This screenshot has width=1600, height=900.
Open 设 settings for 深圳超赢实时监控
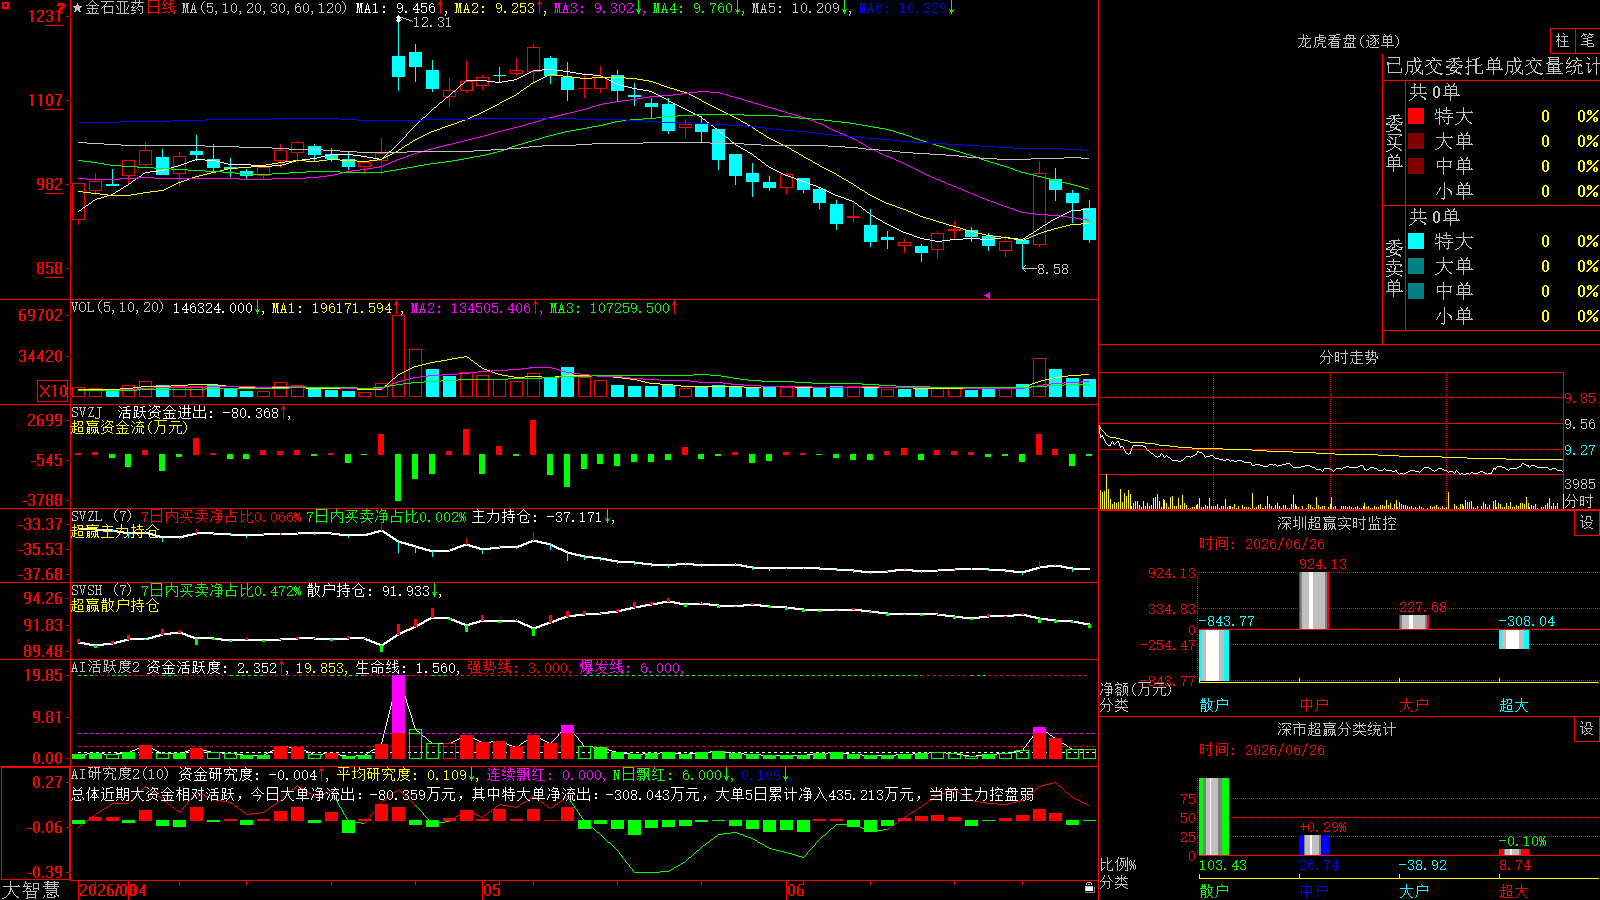click(x=1587, y=523)
